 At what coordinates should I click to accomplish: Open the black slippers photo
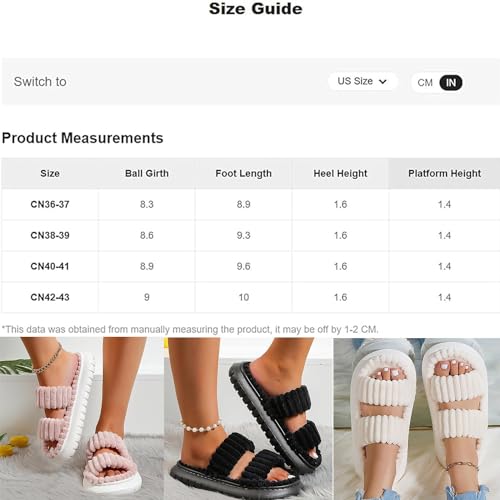[x=249, y=419]
